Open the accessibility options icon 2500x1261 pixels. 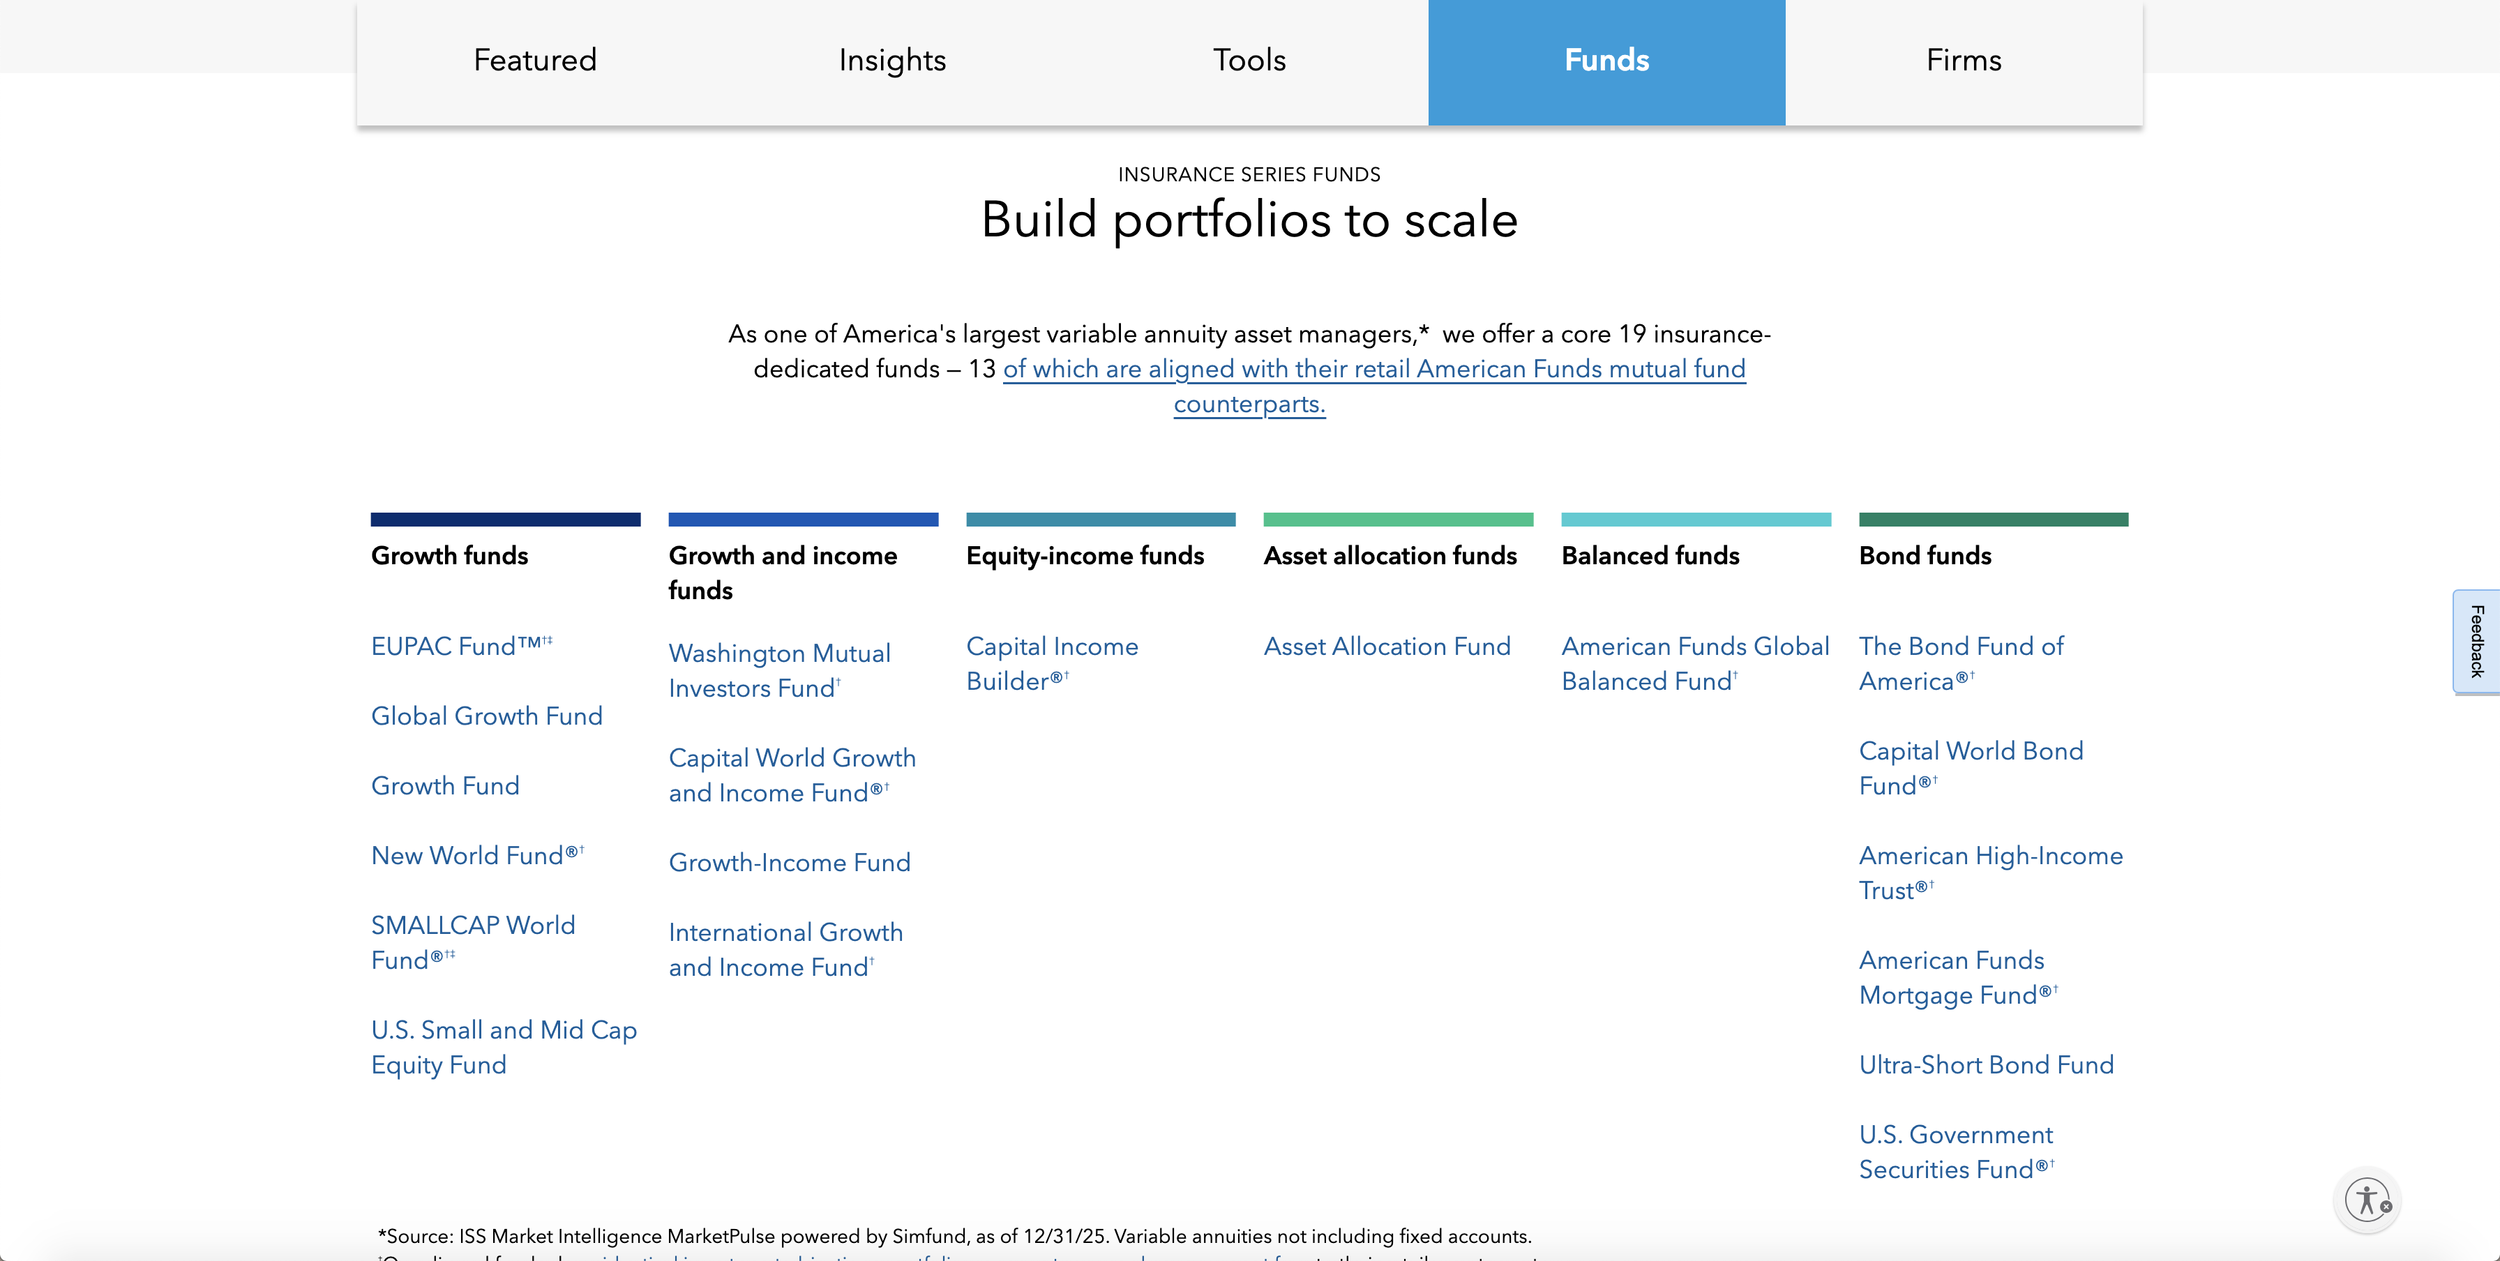tap(2367, 1199)
